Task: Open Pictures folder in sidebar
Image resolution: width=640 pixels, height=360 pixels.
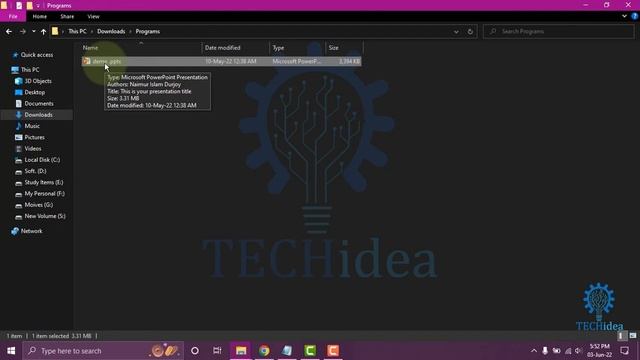Action: (x=34, y=137)
